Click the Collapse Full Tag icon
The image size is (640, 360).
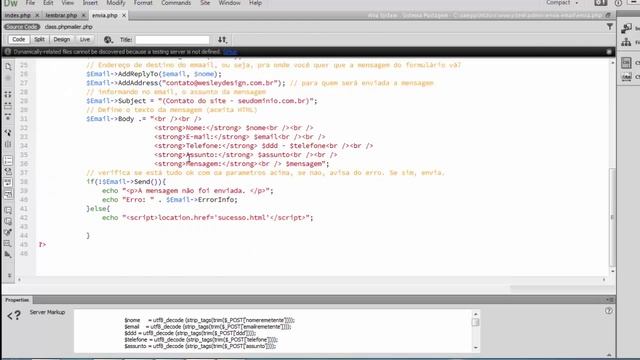[x=8, y=94]
